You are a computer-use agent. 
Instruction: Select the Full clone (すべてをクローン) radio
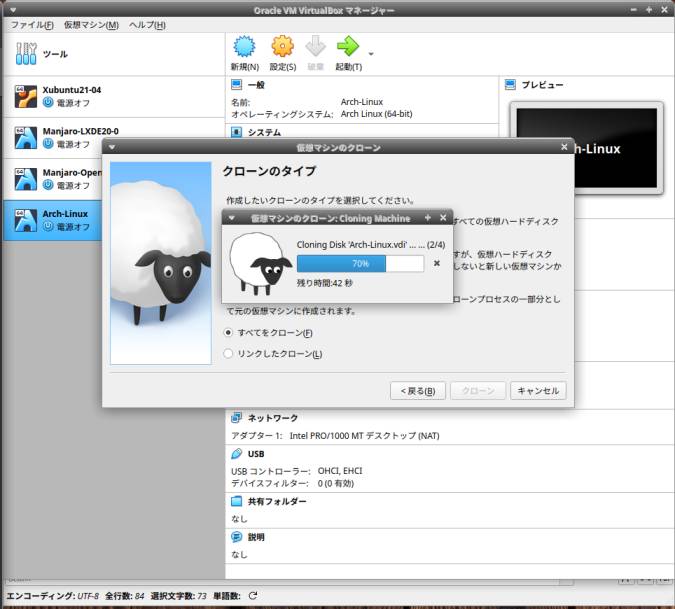228,333
